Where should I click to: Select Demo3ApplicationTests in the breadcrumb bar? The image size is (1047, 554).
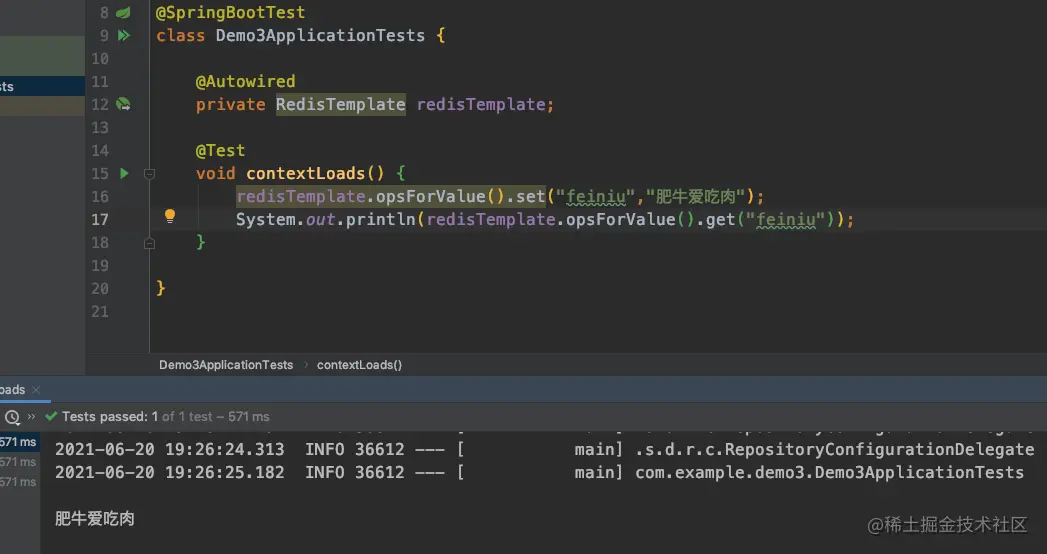[226, 365]
